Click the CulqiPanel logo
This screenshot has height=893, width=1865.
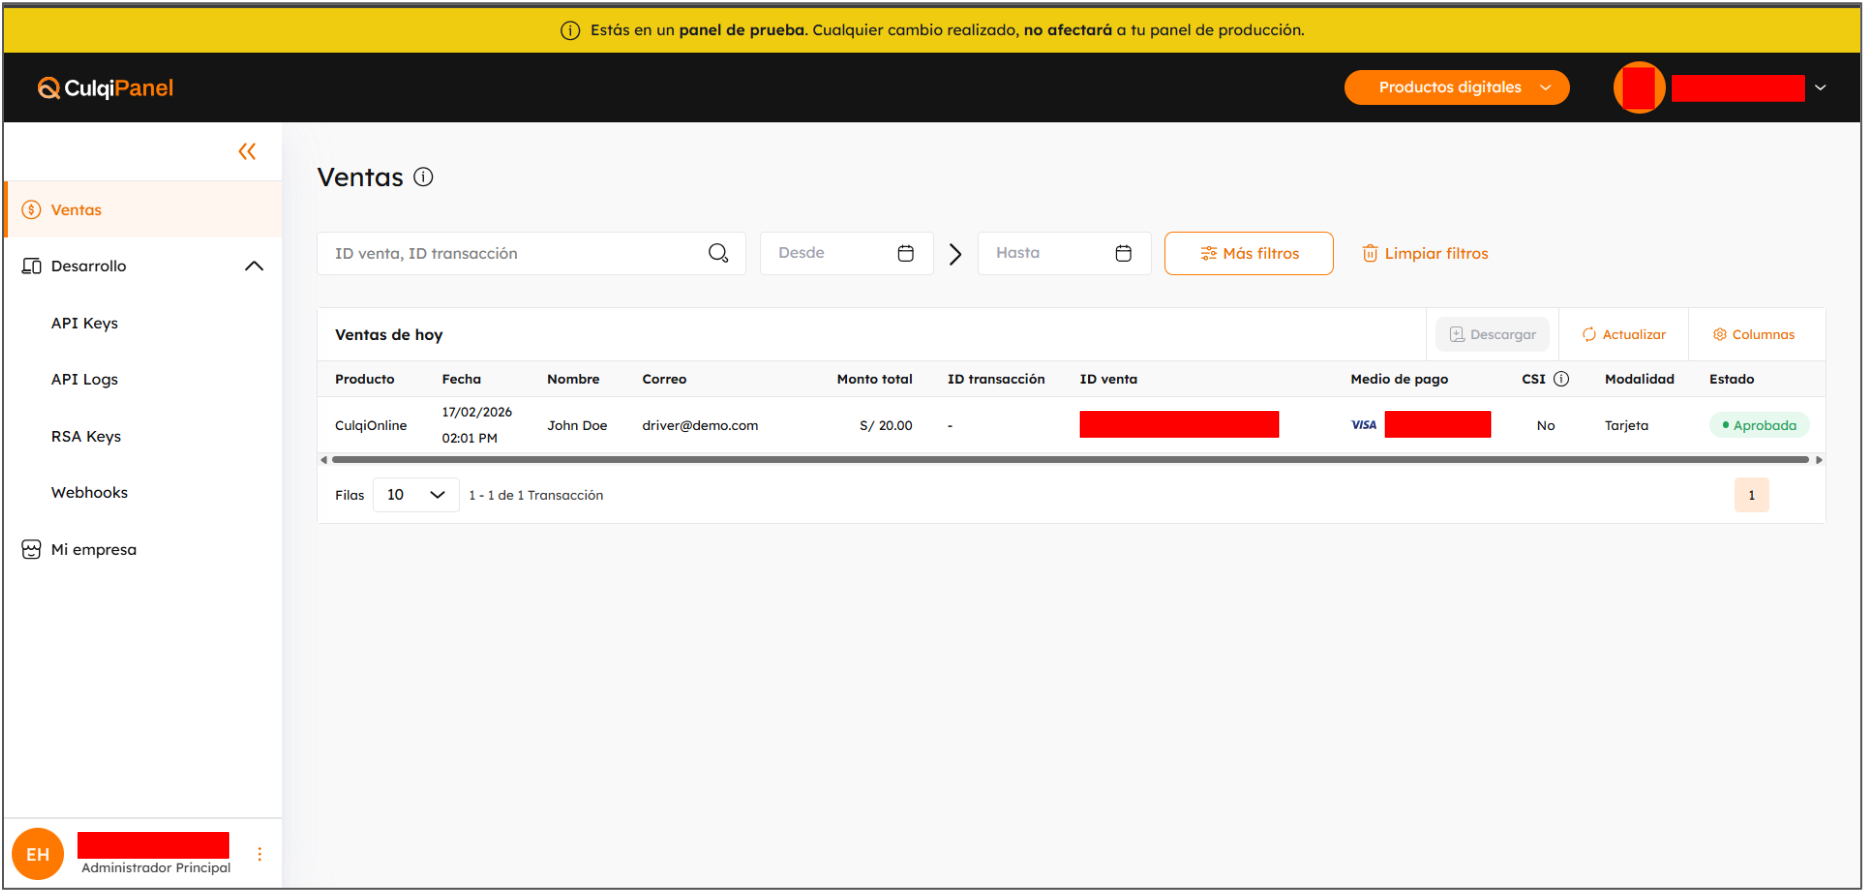coord(105,88)
